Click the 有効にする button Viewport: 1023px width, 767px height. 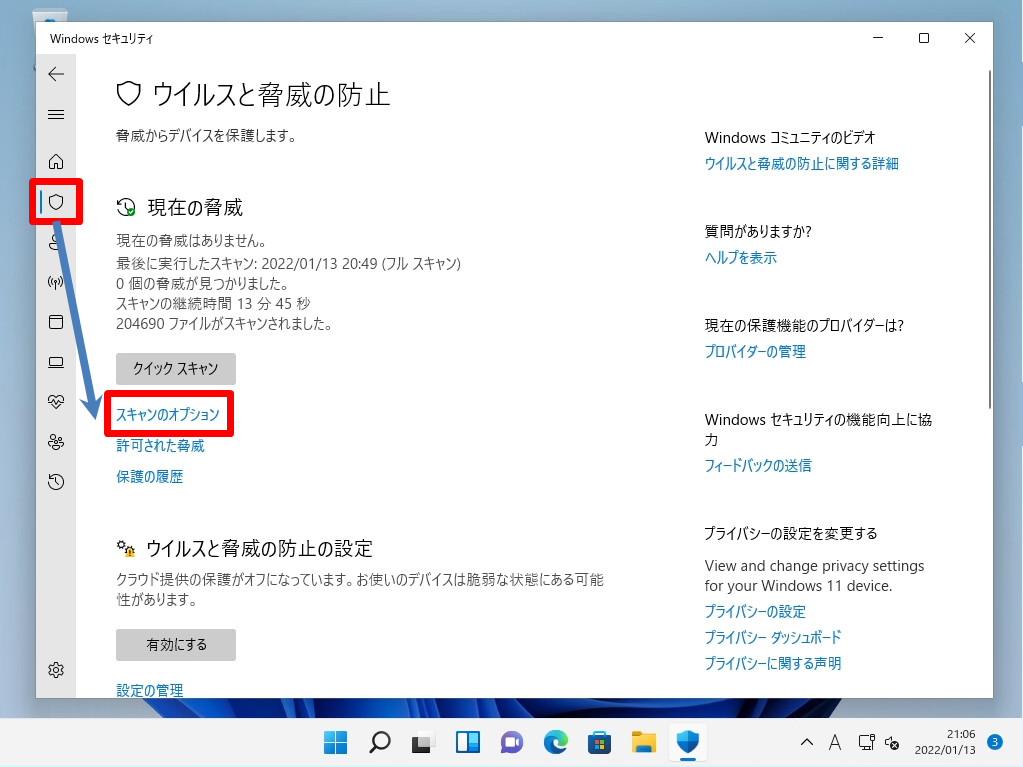176,645
